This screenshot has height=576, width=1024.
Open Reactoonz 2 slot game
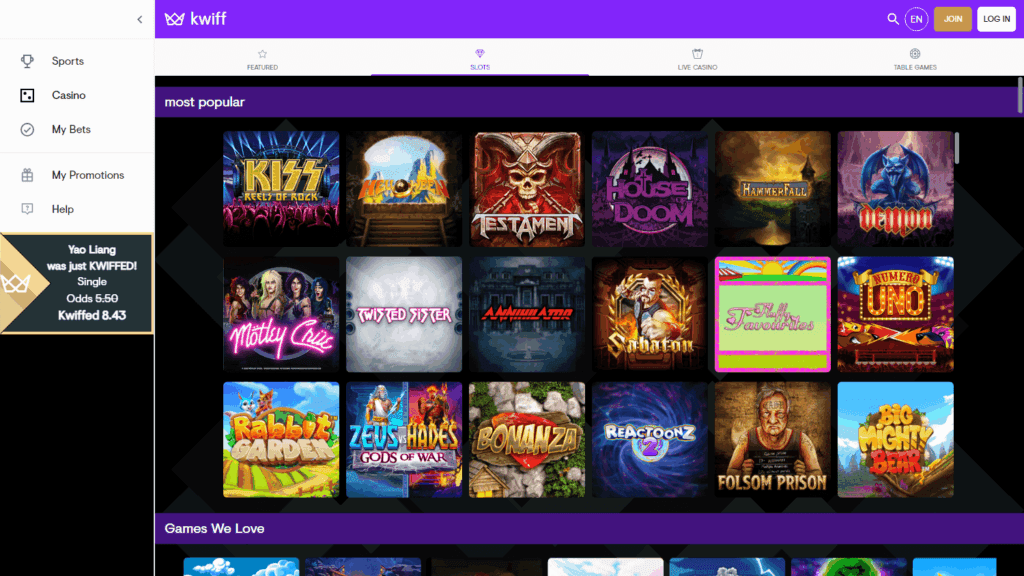coord(650,440)
